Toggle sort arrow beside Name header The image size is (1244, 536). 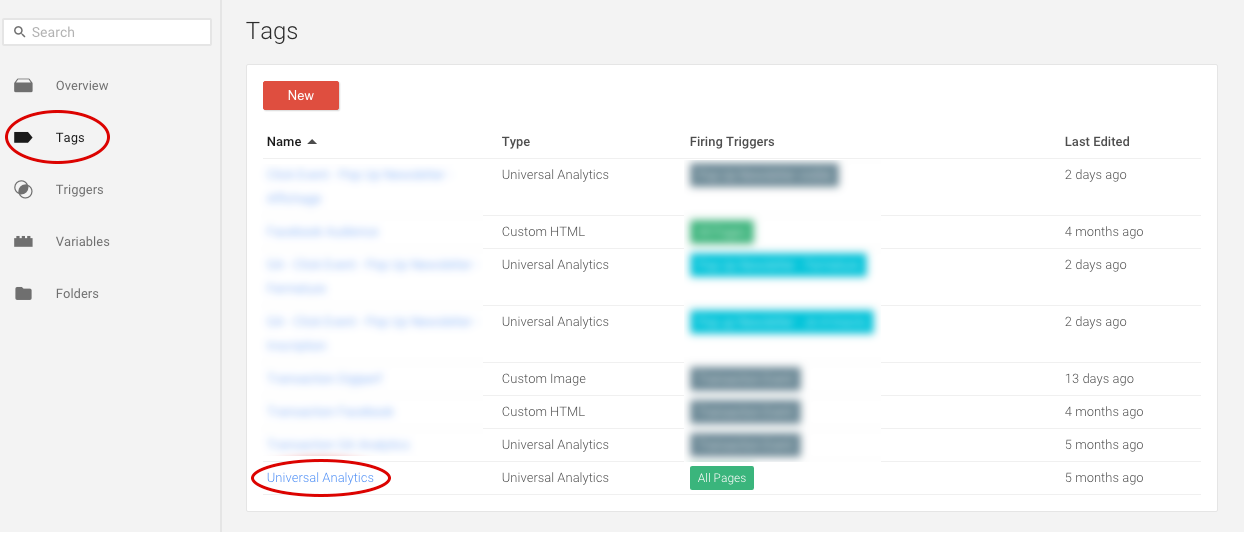(312, 142)
